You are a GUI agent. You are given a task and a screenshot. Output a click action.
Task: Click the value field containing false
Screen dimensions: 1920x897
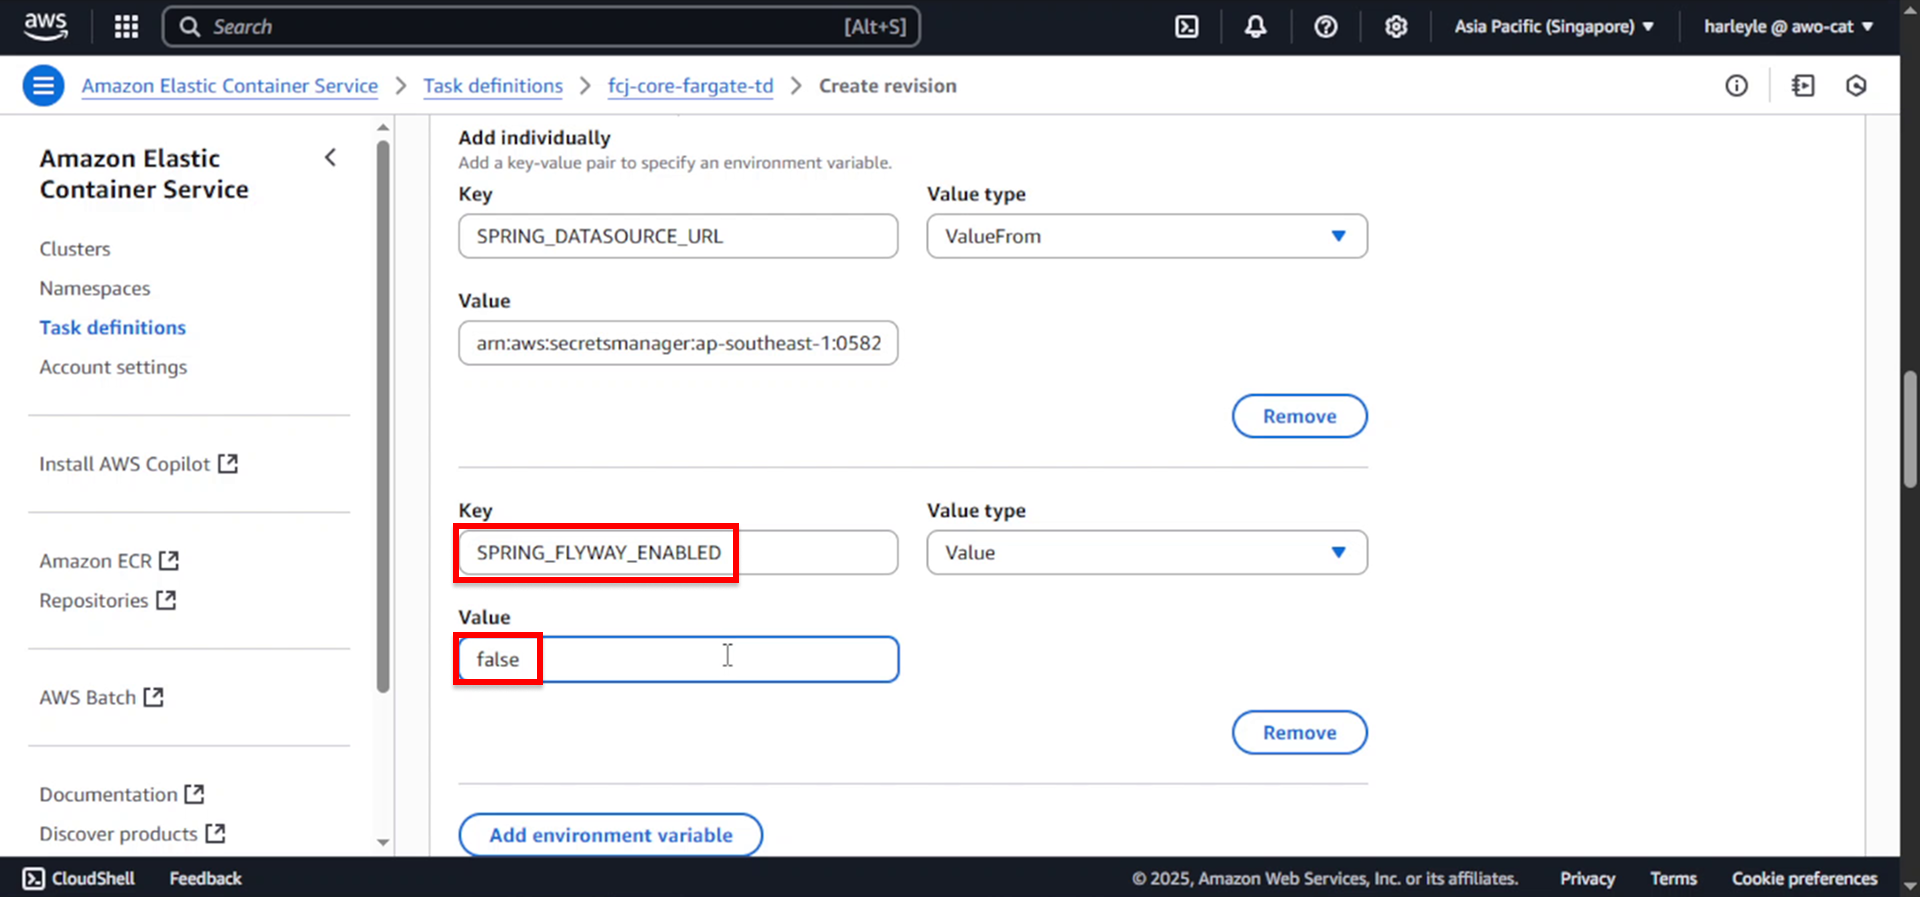coord(678,659)
